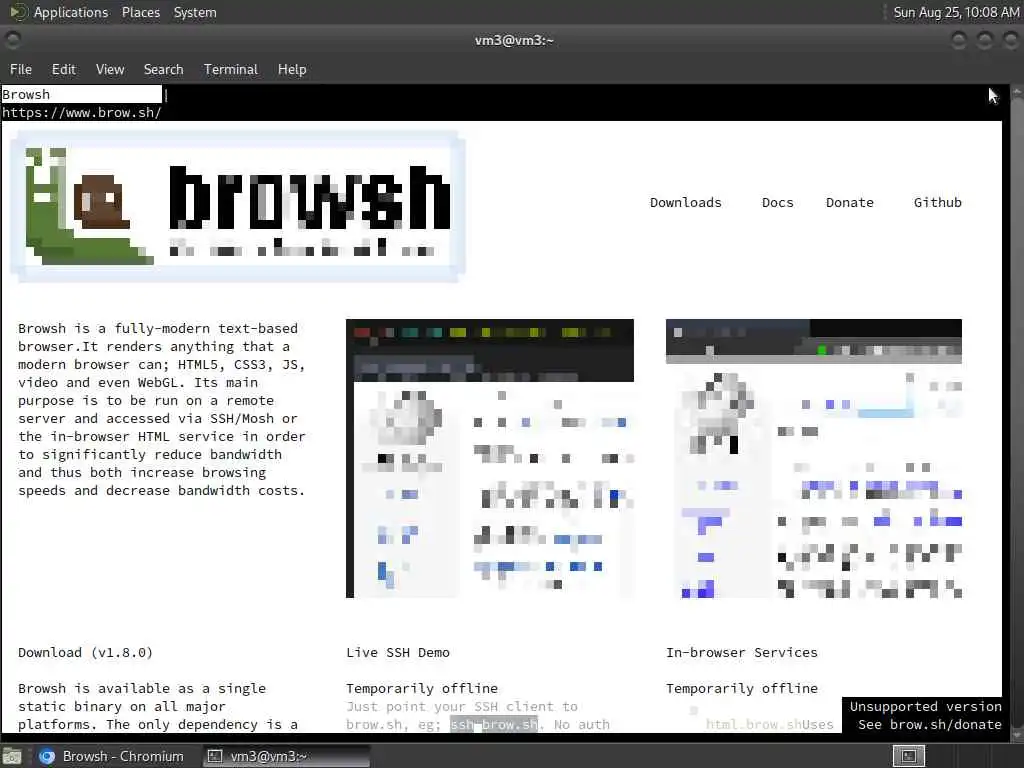Switch to Browsh - Chromium taskbar window
Image resolution: width=1024 pixels, height=768 pixels.
pos(112,756)
